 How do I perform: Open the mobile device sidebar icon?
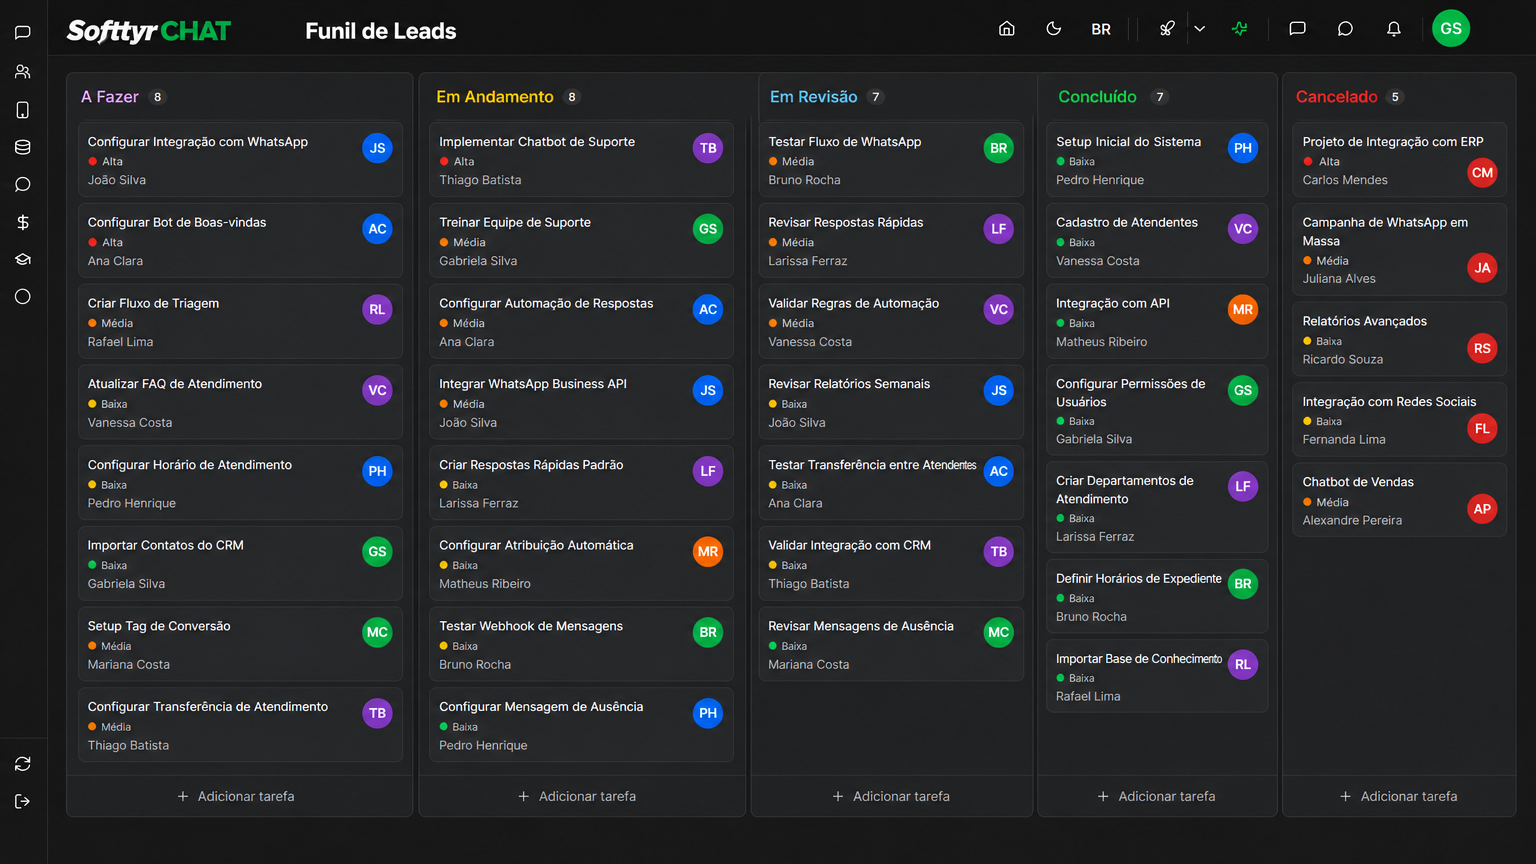click(x=23, y=110)
